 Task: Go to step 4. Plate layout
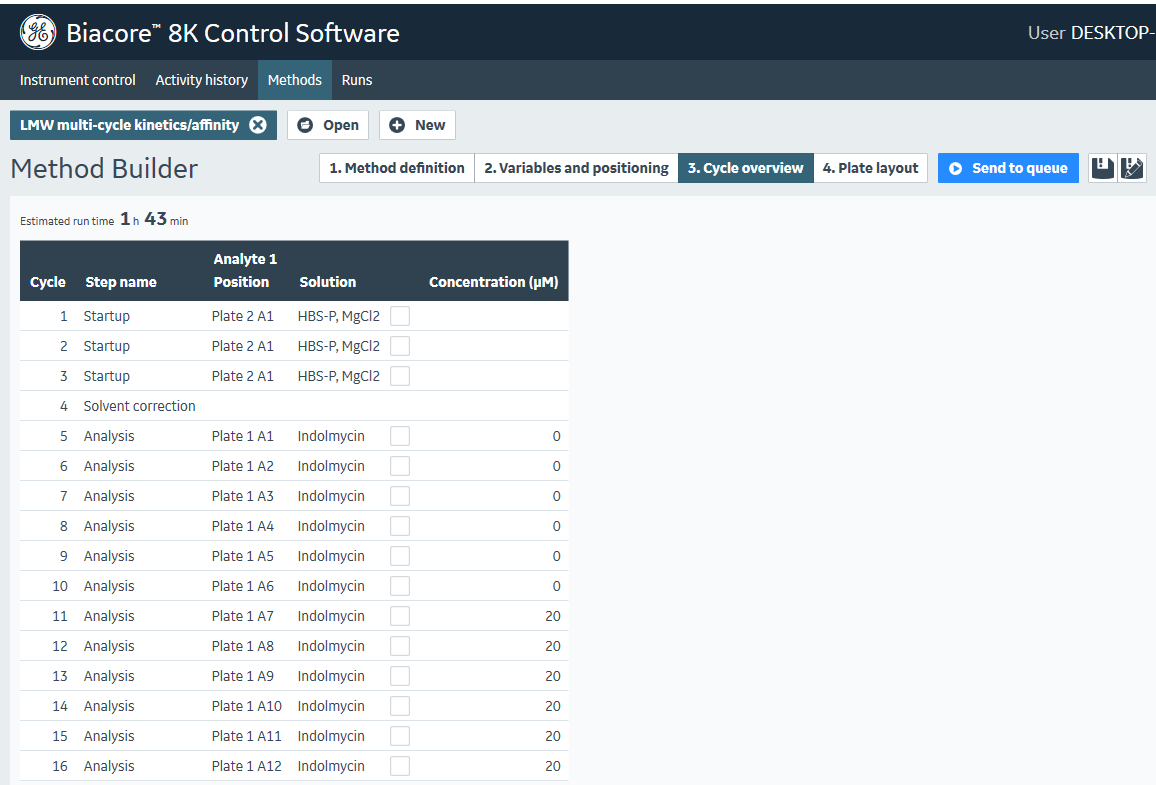coord(870,168)
